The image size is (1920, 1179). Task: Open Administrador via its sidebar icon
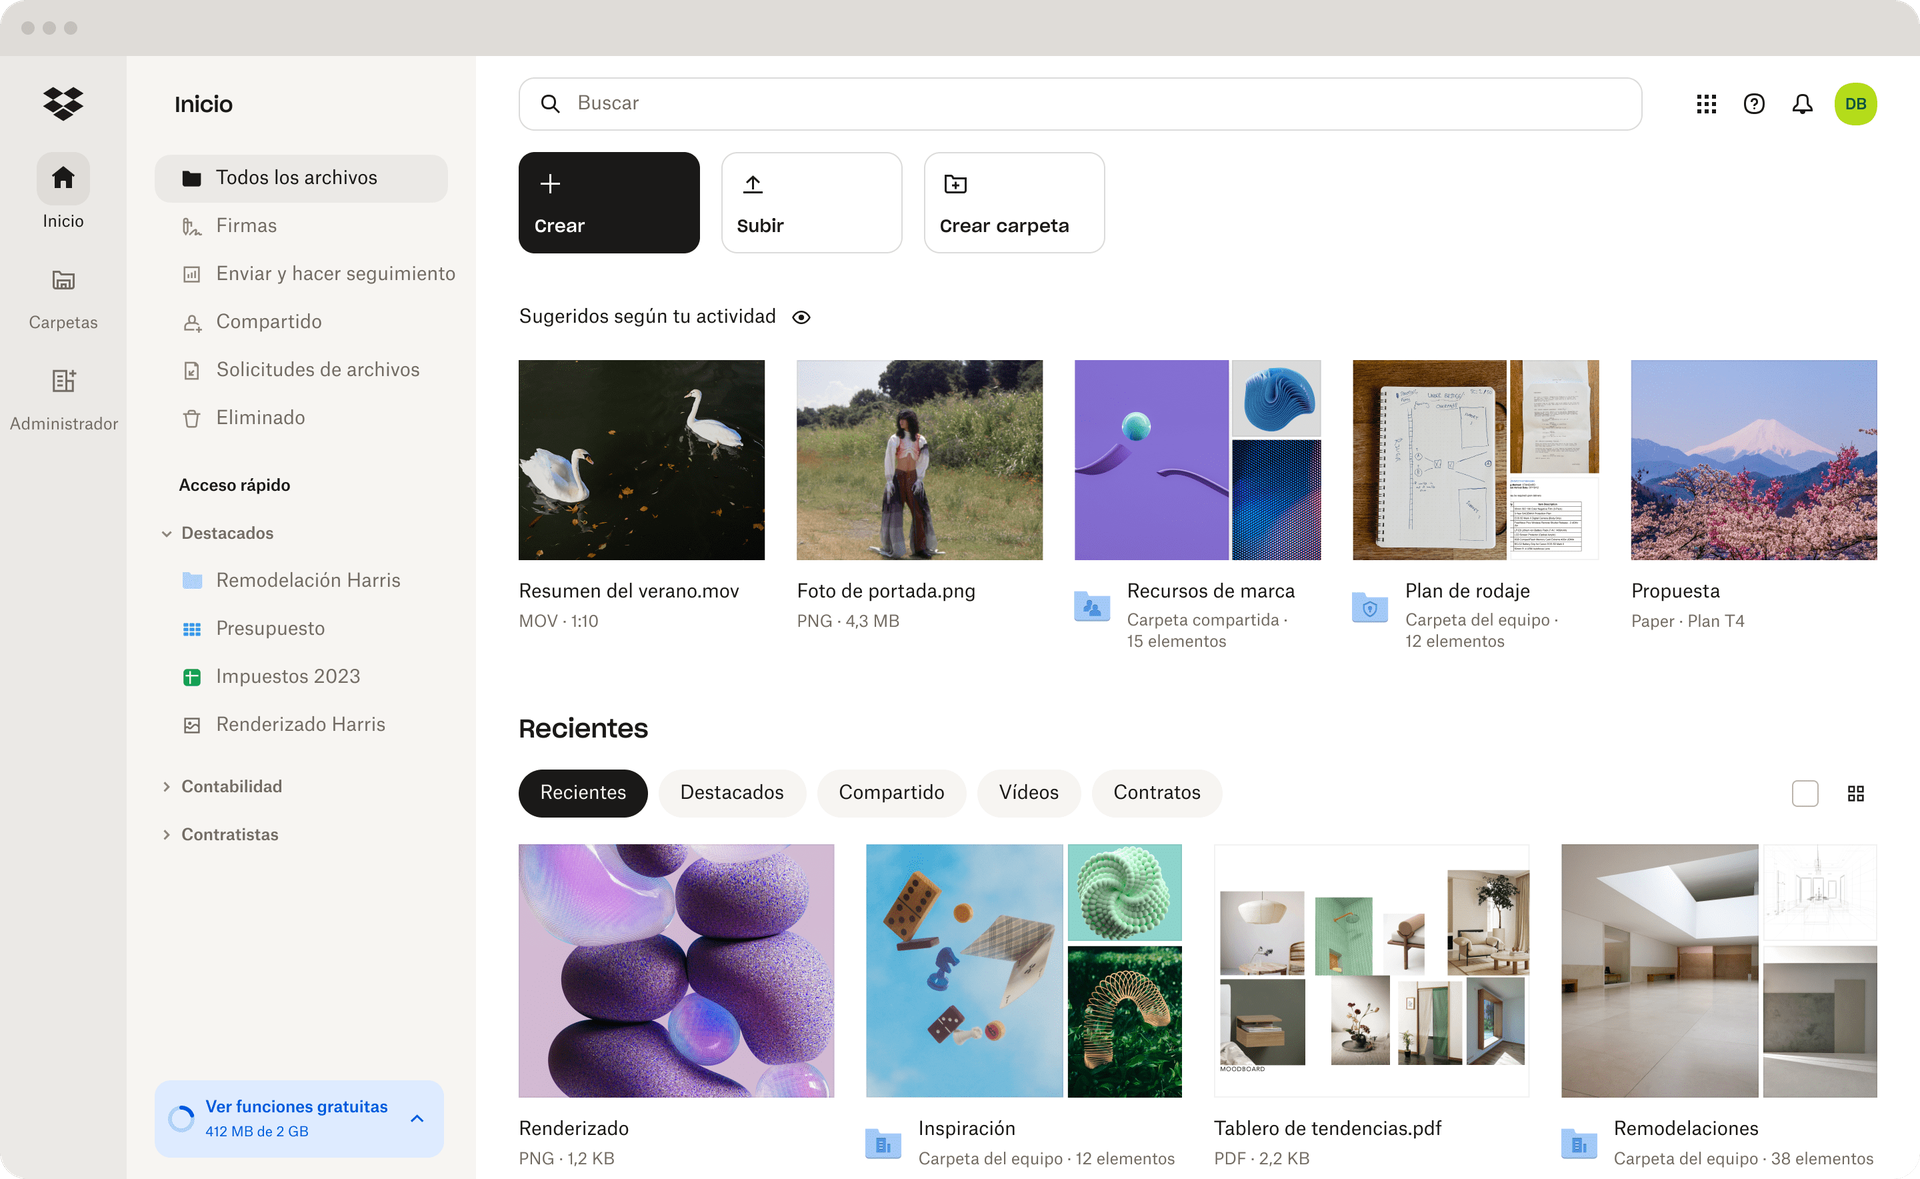point(63,381)
